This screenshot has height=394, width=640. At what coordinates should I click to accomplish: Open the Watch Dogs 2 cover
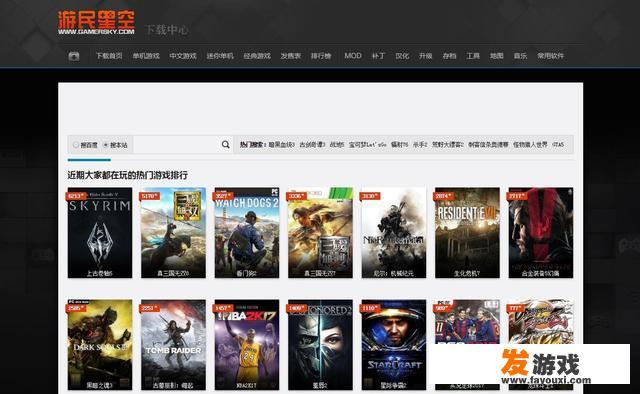tap(247, 233)
